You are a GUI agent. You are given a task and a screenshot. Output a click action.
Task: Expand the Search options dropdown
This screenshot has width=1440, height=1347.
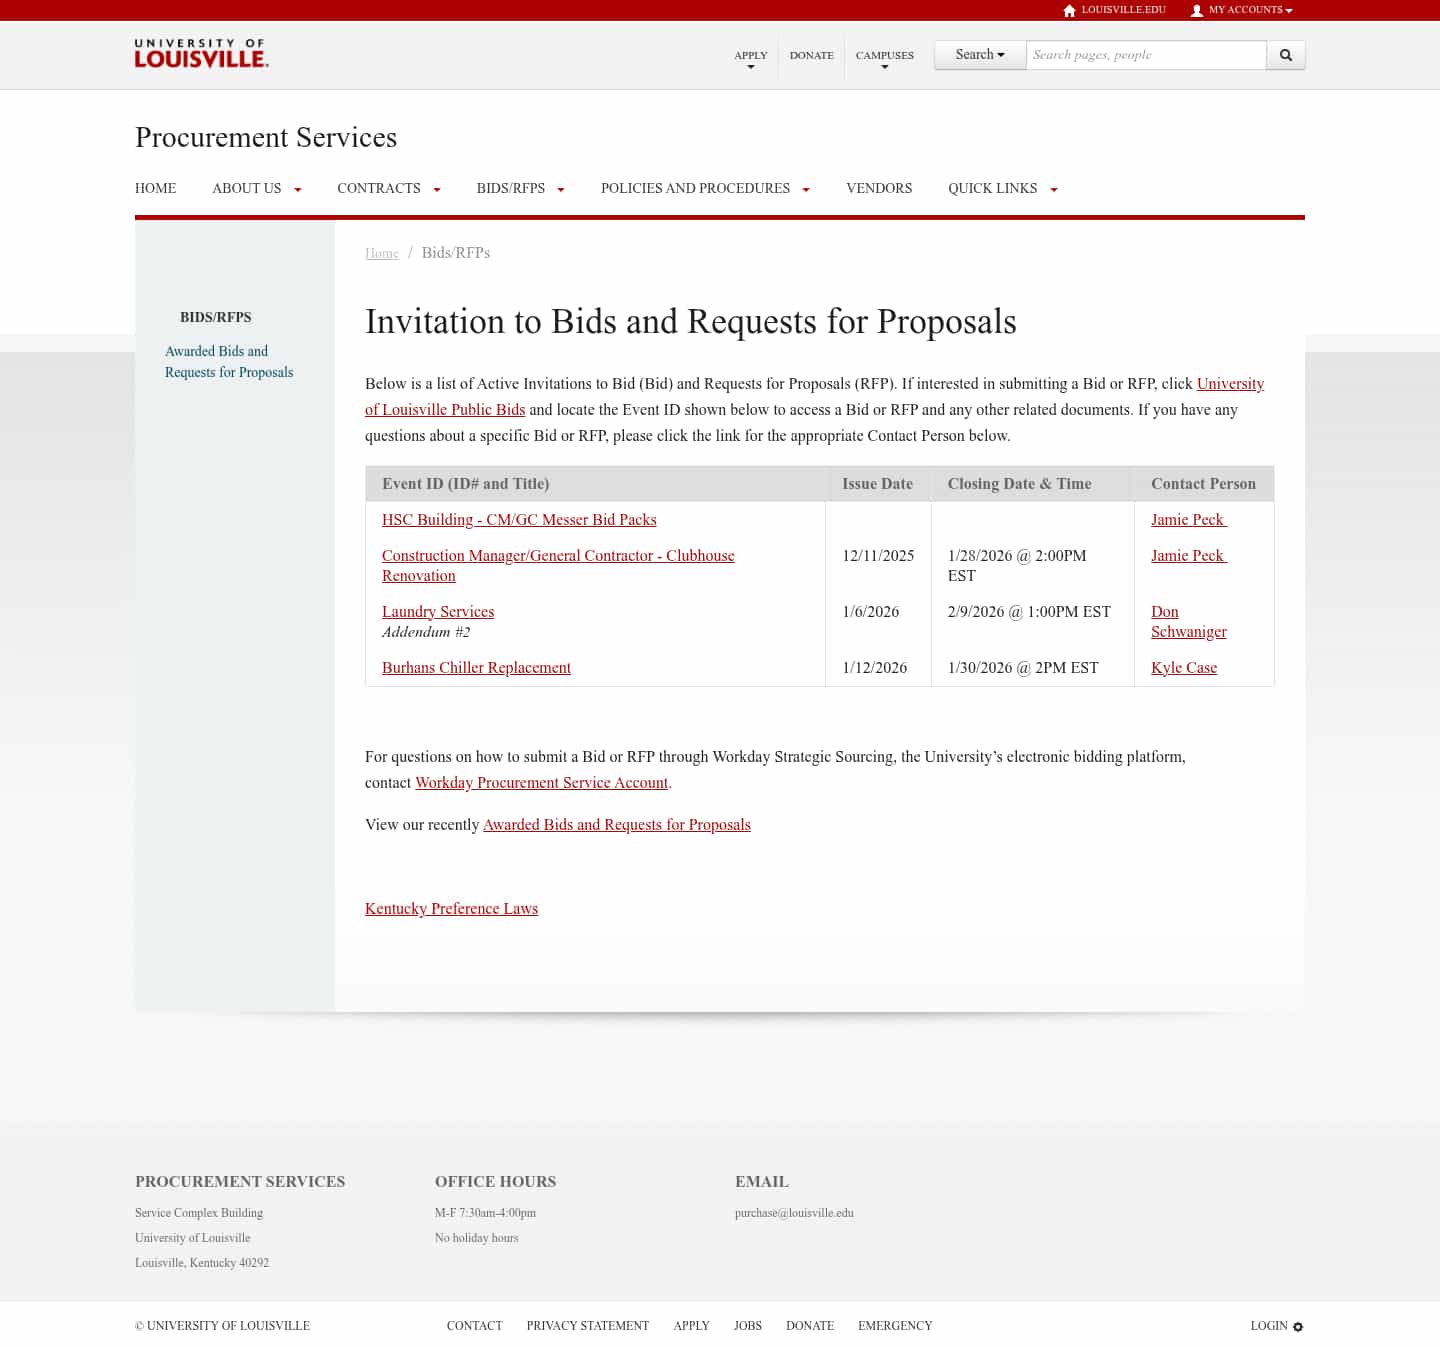(979, 55)
